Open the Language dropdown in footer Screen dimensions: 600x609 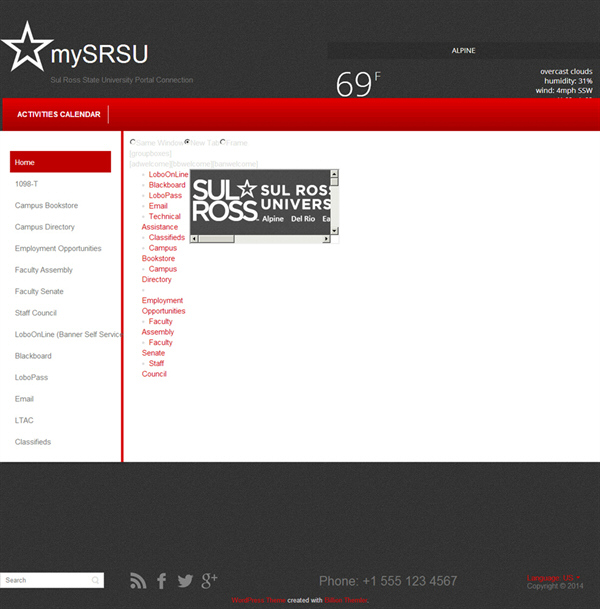(552, 577)
